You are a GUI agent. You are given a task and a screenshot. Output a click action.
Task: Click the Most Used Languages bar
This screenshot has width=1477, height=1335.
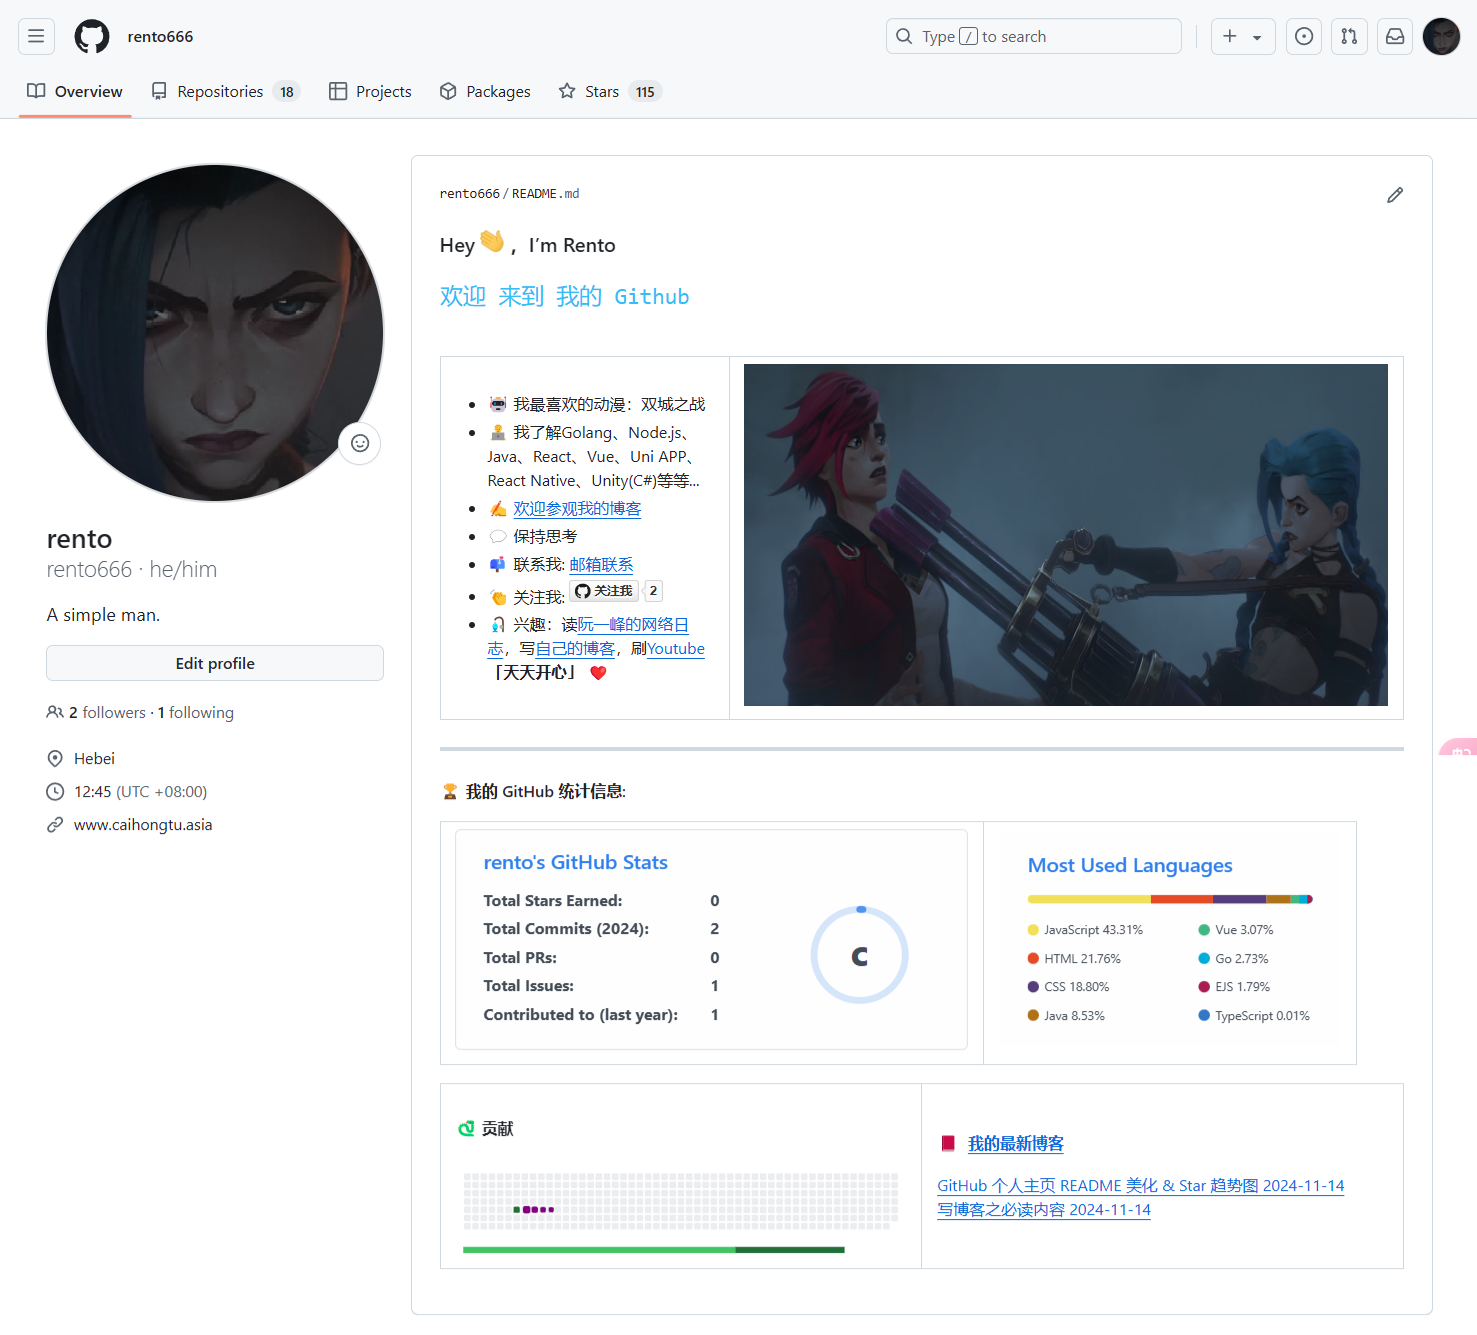(x=1170, y=899)
